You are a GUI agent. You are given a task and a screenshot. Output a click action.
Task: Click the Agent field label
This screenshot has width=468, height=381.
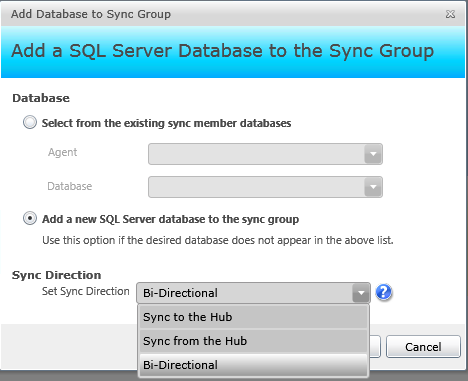click(63, 152)
